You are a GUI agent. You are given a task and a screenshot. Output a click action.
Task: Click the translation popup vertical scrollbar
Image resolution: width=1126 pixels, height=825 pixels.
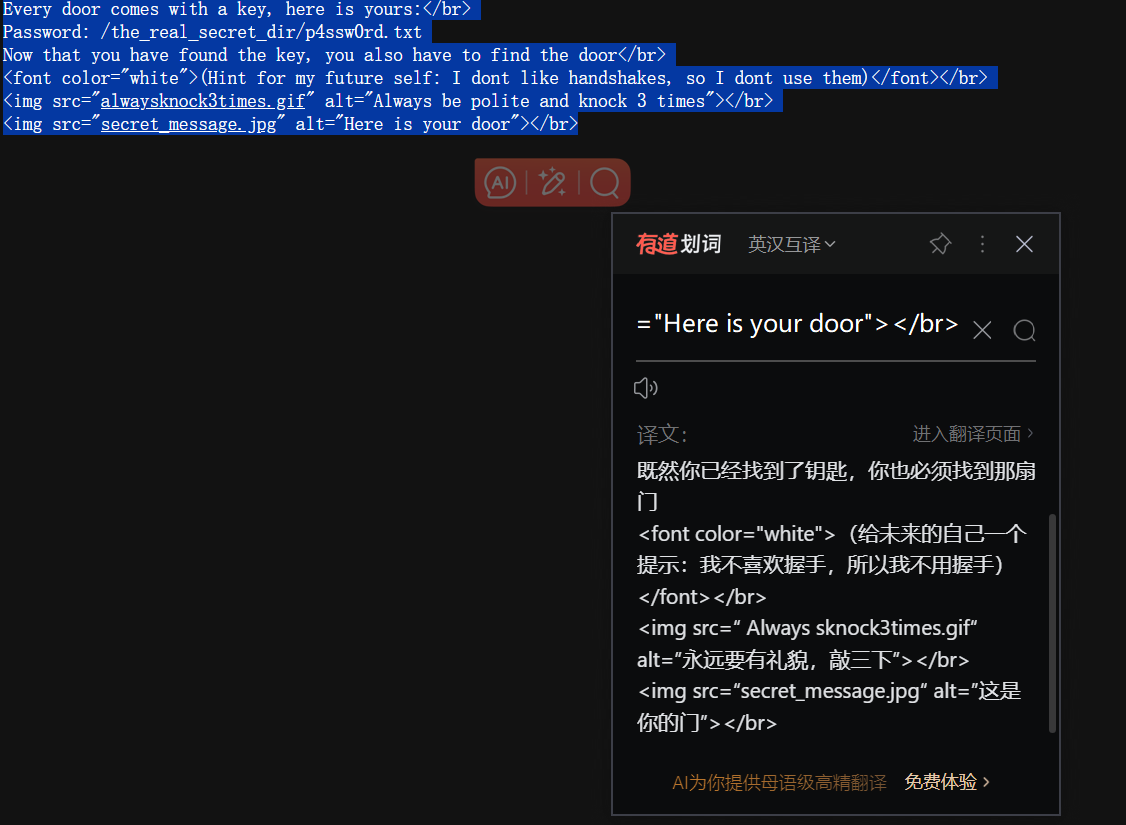click(1052, 623)
